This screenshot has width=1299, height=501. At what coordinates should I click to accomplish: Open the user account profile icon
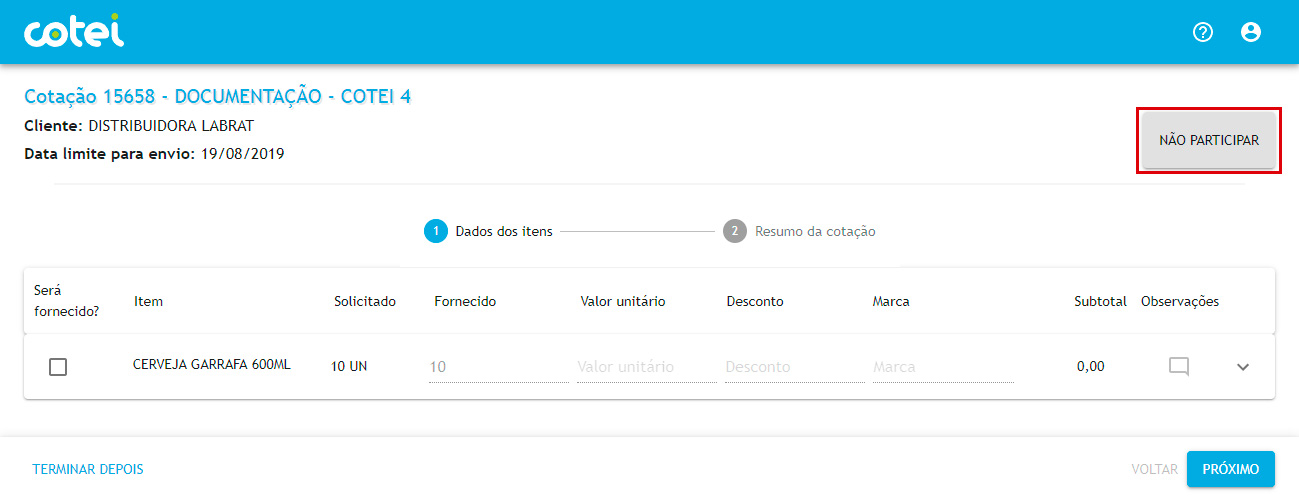pyautogui.click(x=1251, y=32)
